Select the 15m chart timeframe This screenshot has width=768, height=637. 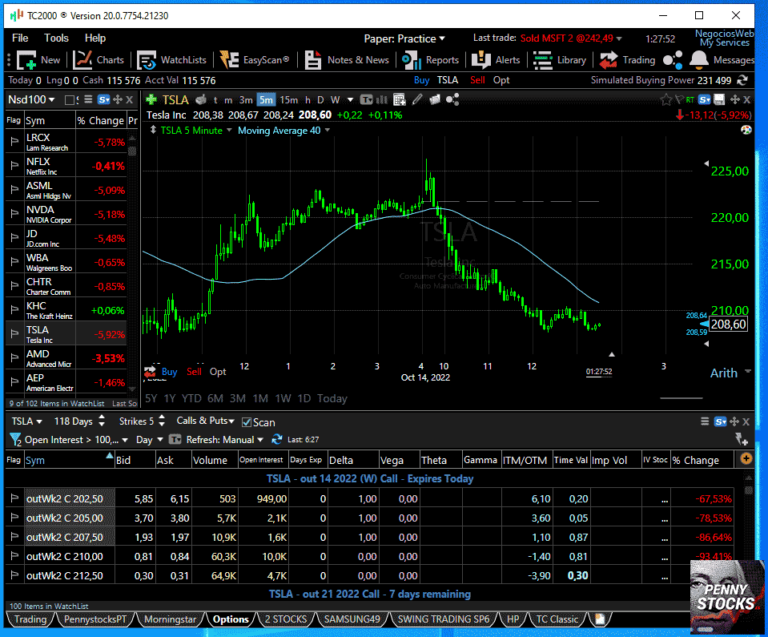pyautogui.click(x=289, y=99)
